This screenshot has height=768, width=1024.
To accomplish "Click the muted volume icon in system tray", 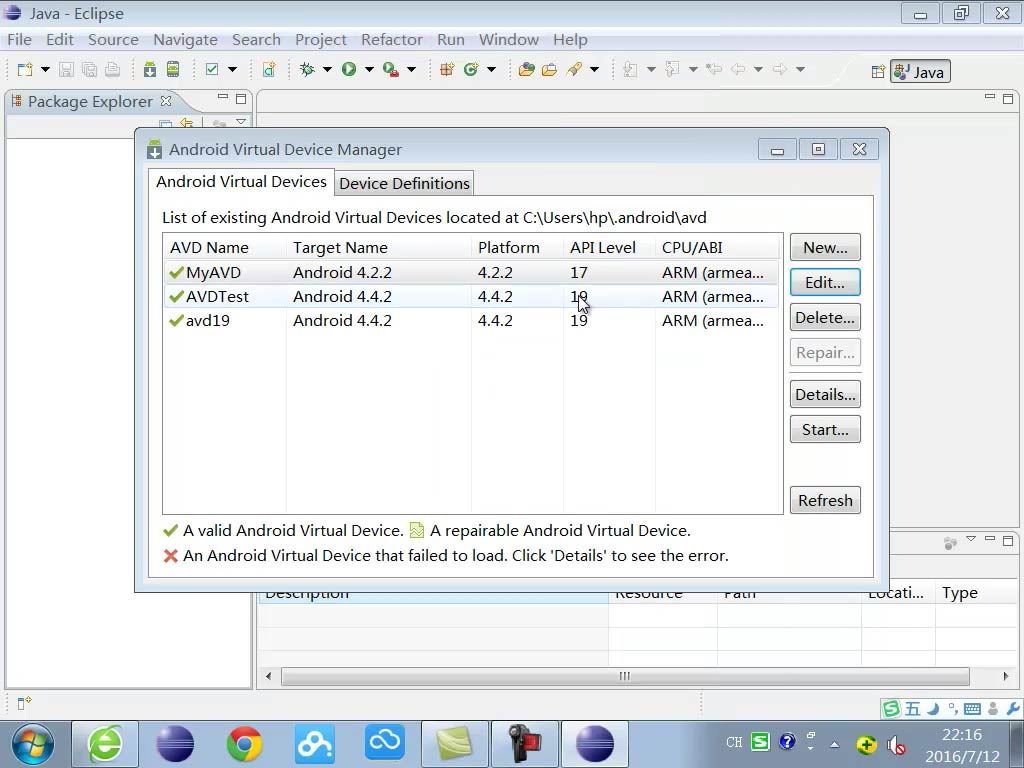I will (895, 744).
